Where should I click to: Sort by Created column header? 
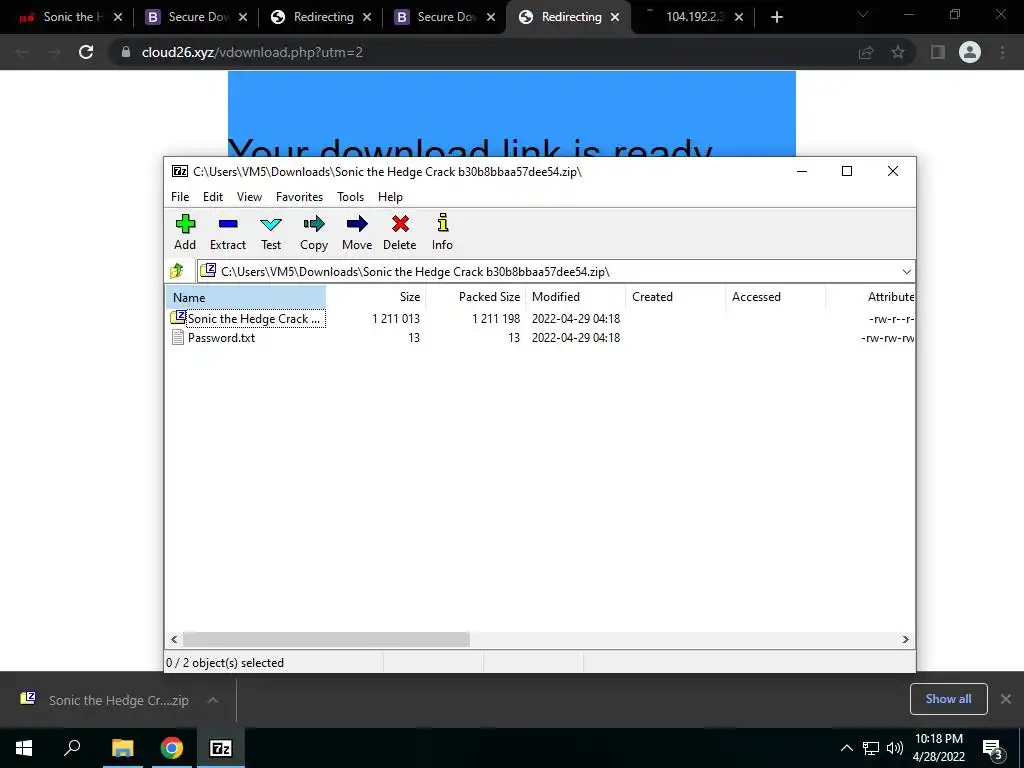675,297
